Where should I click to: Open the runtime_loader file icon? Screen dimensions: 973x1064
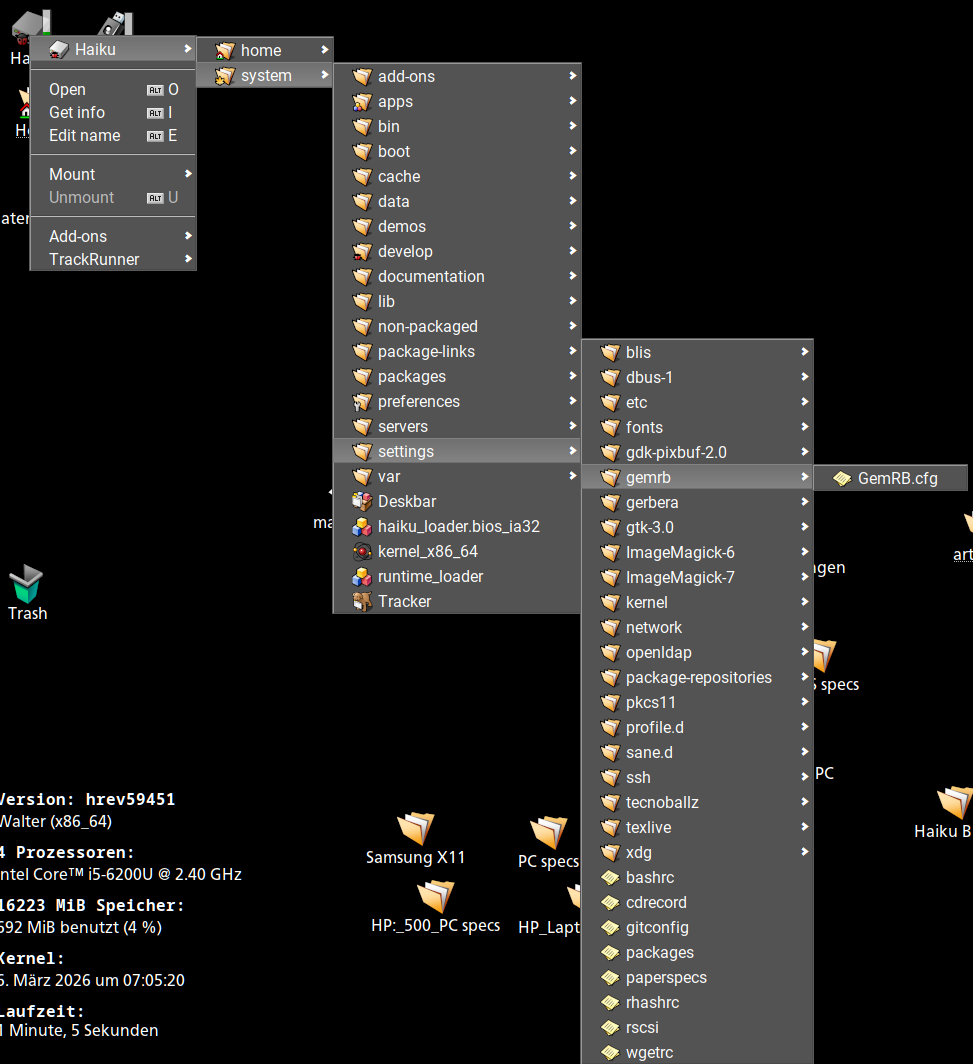pyautogui.click(x=362, y=577)
